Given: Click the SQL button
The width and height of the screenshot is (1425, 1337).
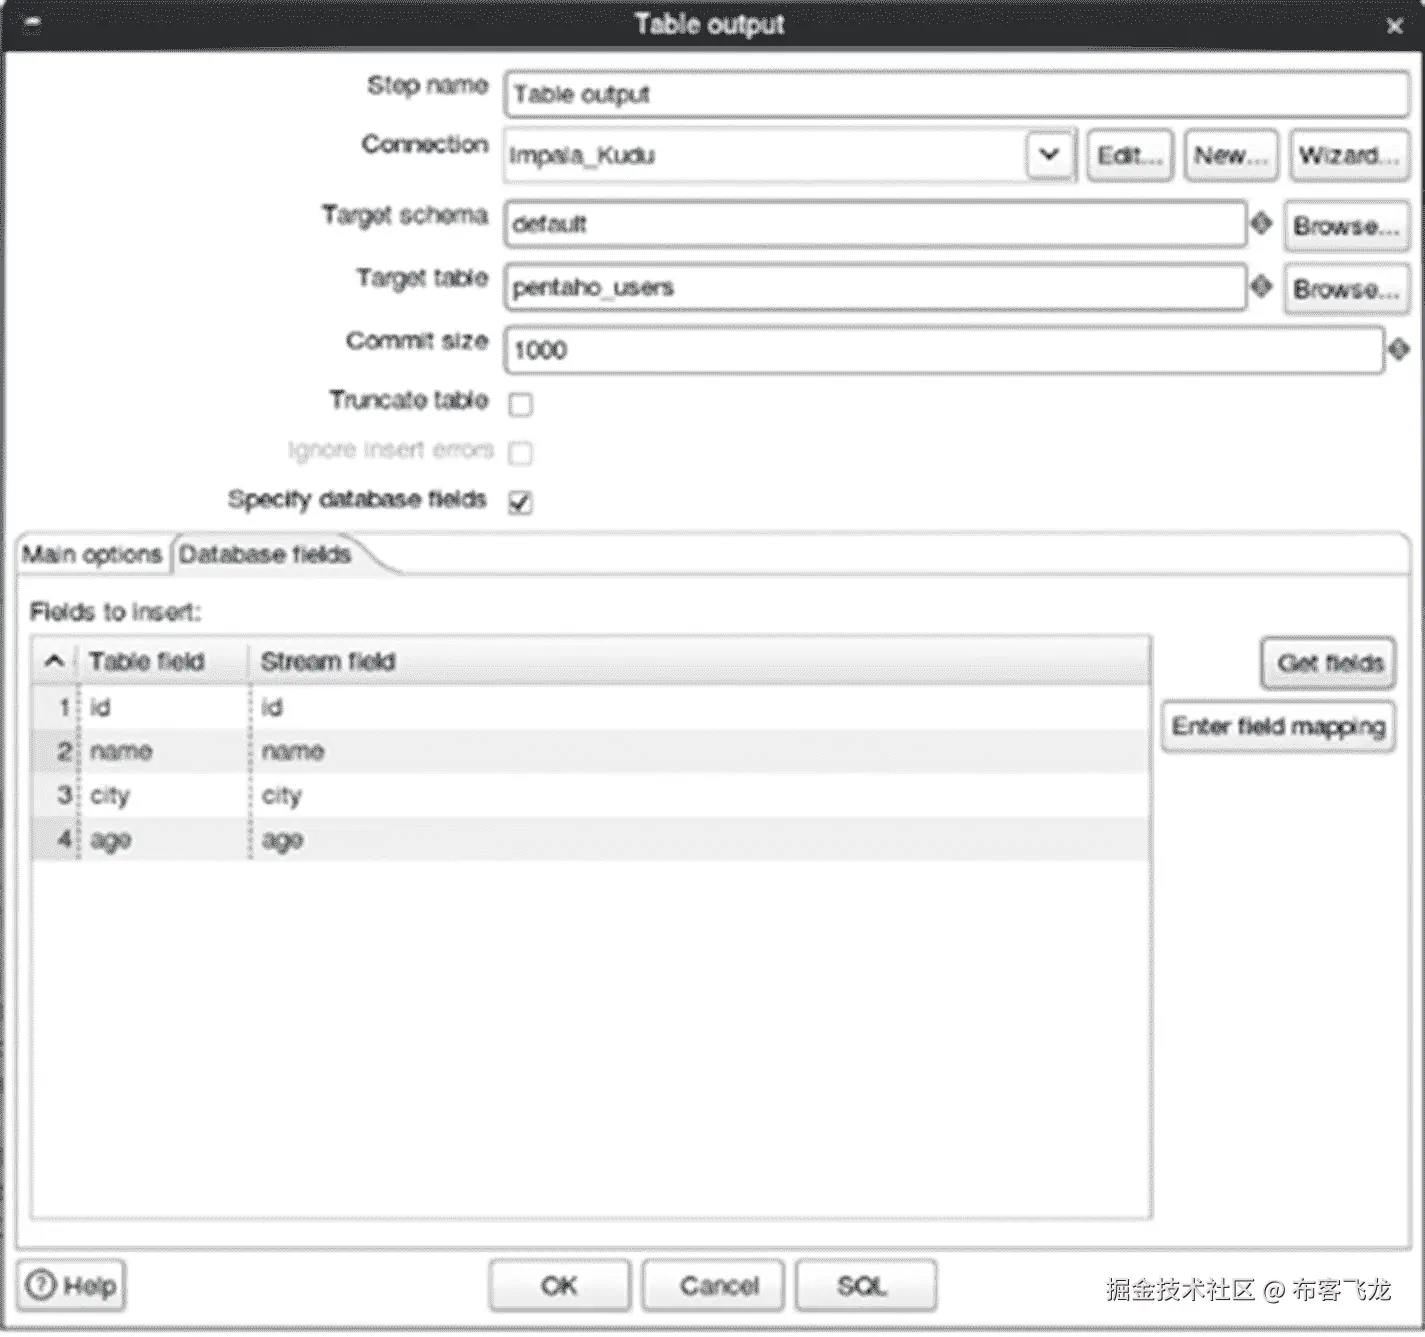Looking at the screenshot, I should [865, 1285].
